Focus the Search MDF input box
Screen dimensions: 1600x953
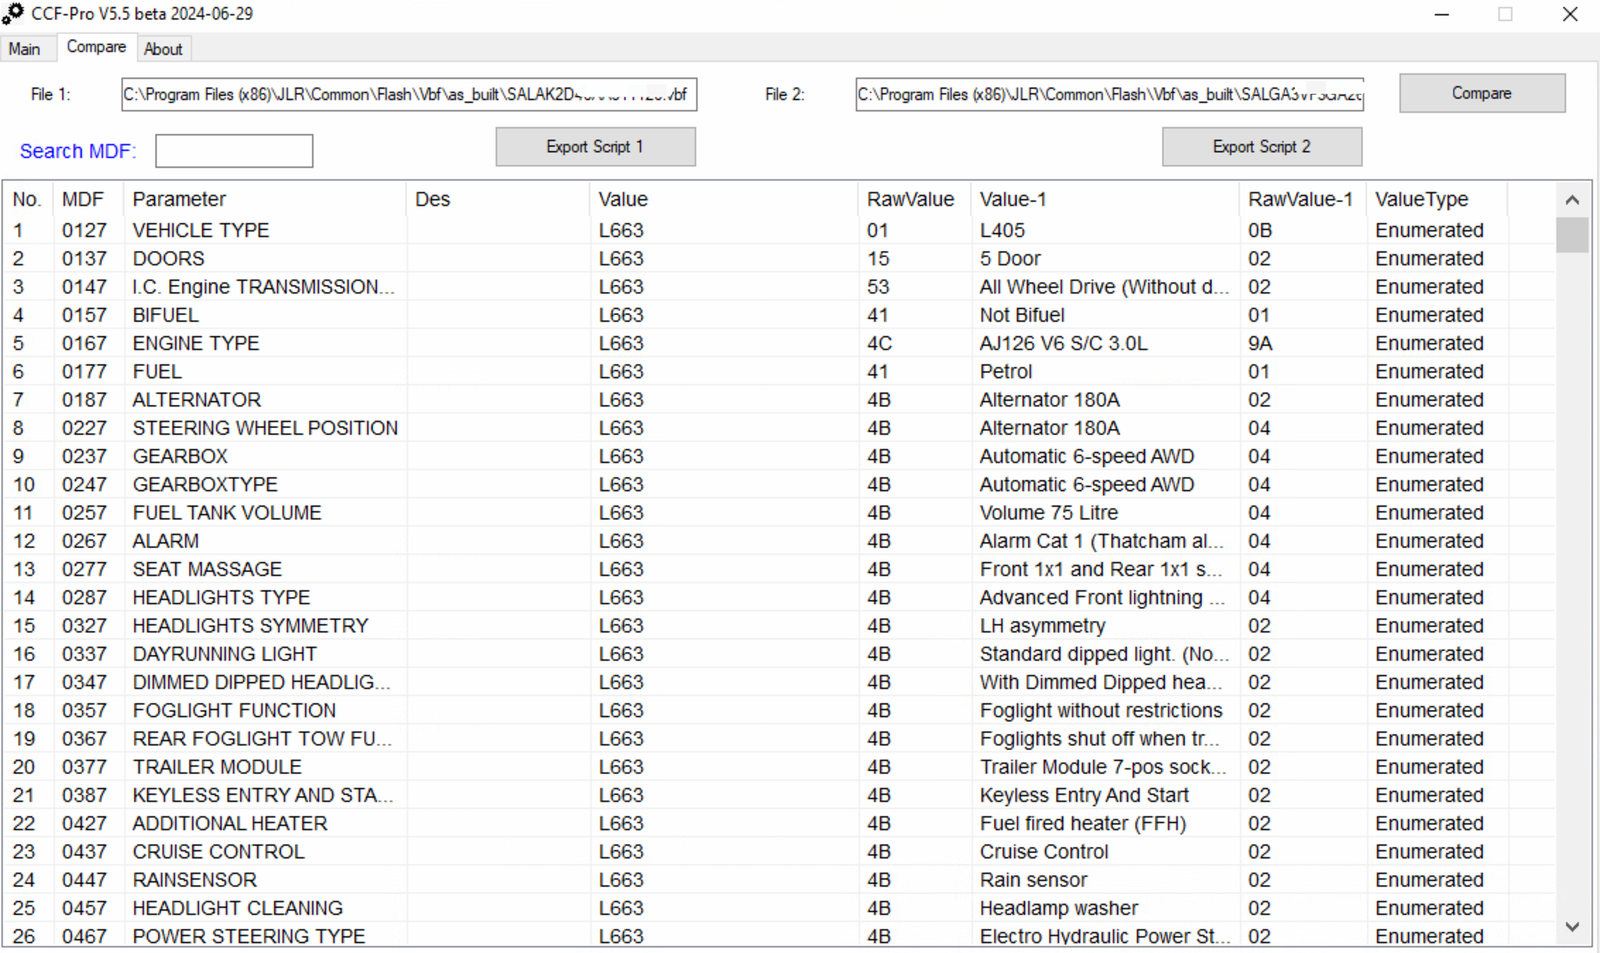click(234, 151)
